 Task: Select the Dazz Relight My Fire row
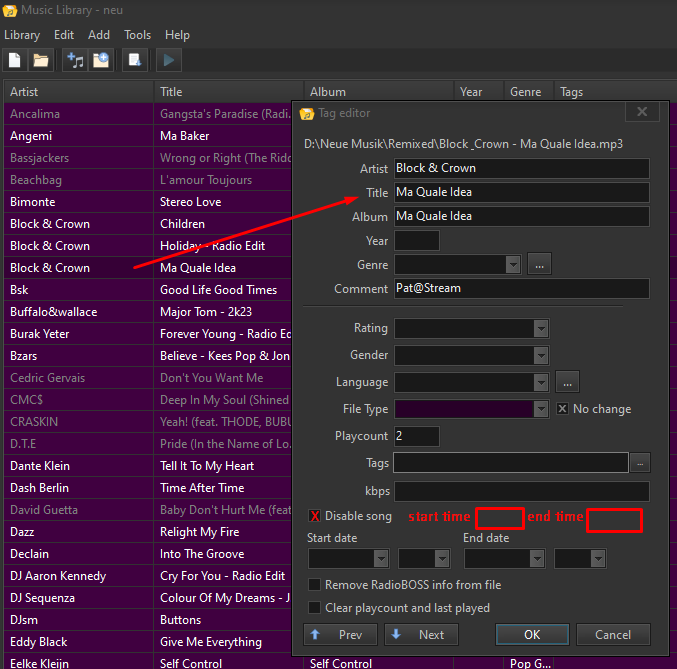click(x=148, y=532)
